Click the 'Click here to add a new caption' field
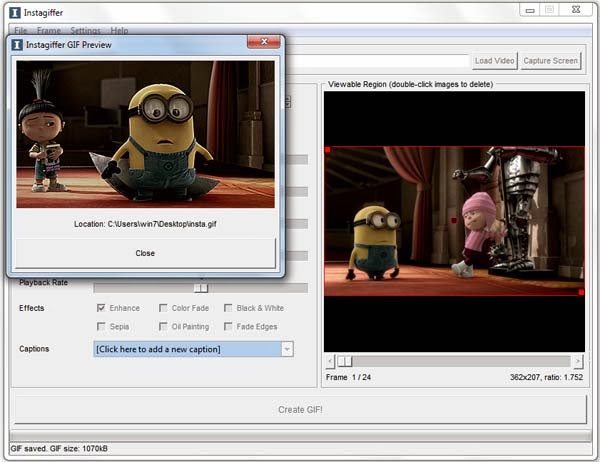Viewport: 600px width, 462px height. [188, 349]
